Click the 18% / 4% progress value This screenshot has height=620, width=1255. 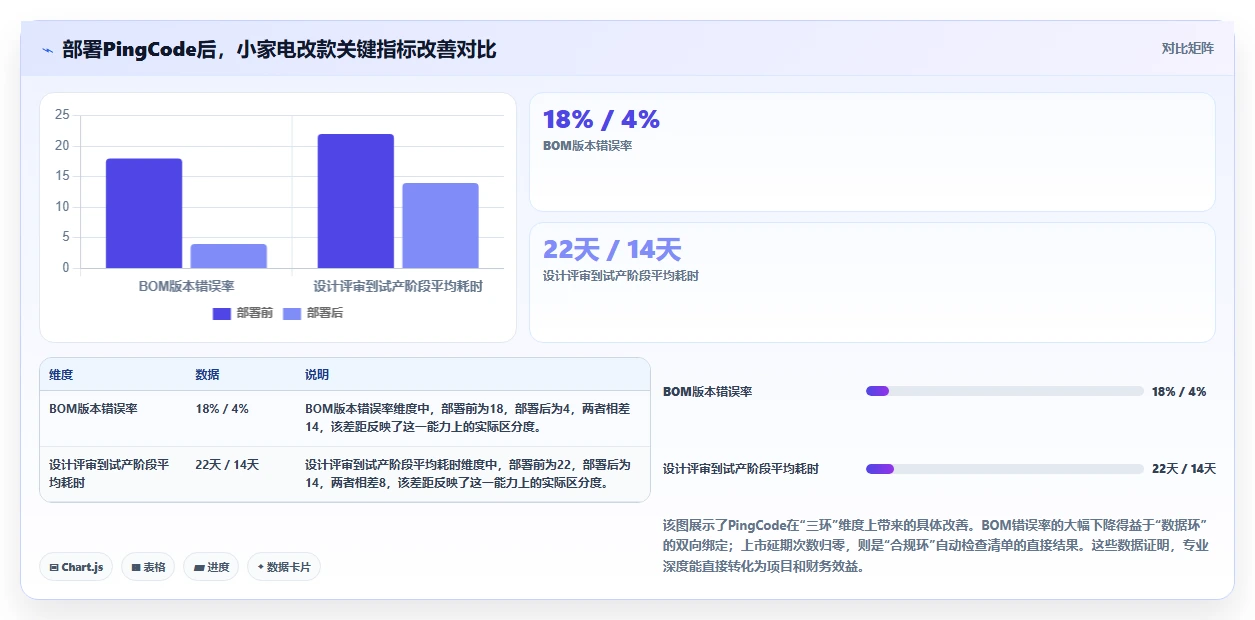(1179, 392)
